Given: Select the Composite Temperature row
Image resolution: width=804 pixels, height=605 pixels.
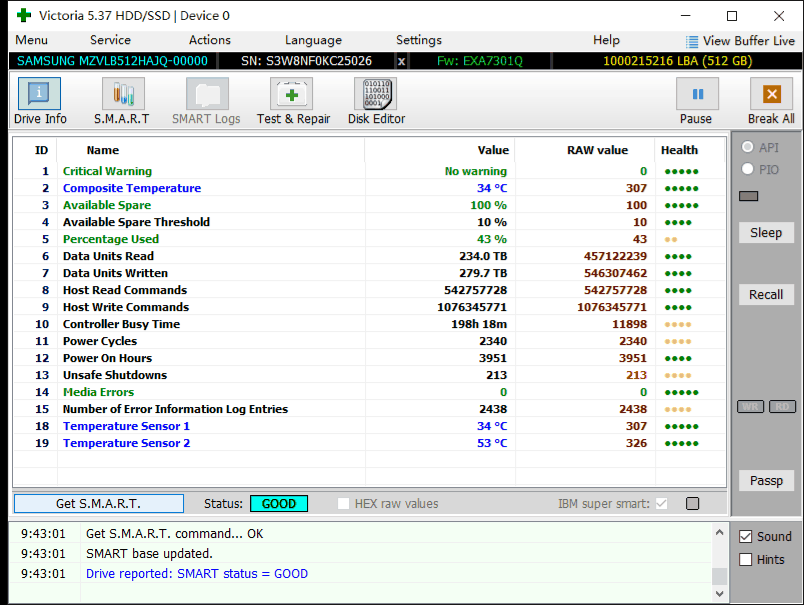Looking at the screenshot, I should click(x=369, y=188).
